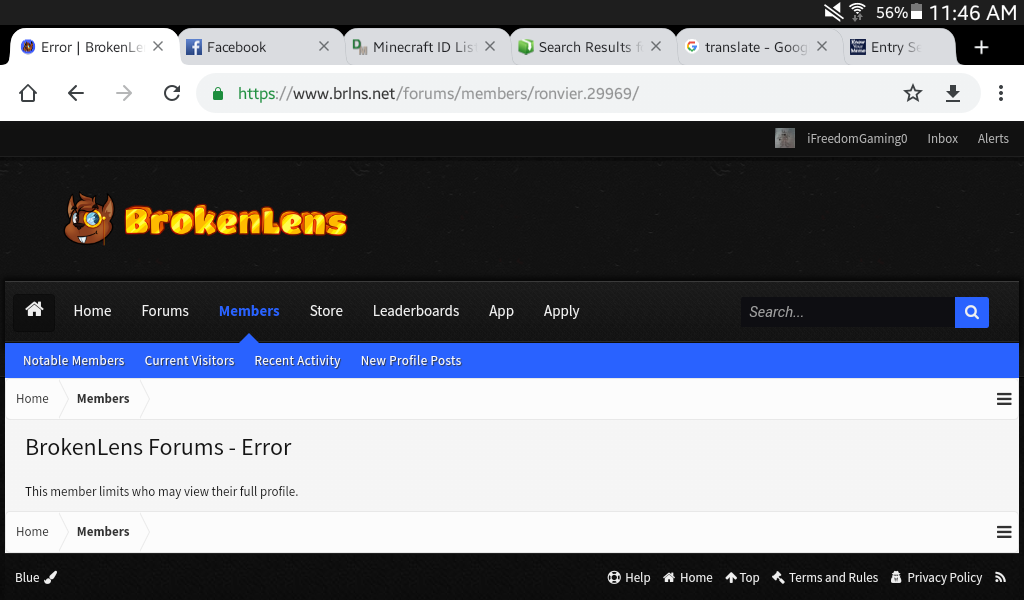The width and height of the screenshot is (1024, 600).
Task: Open downloads via download arrow icon
Action: (953, 94)
